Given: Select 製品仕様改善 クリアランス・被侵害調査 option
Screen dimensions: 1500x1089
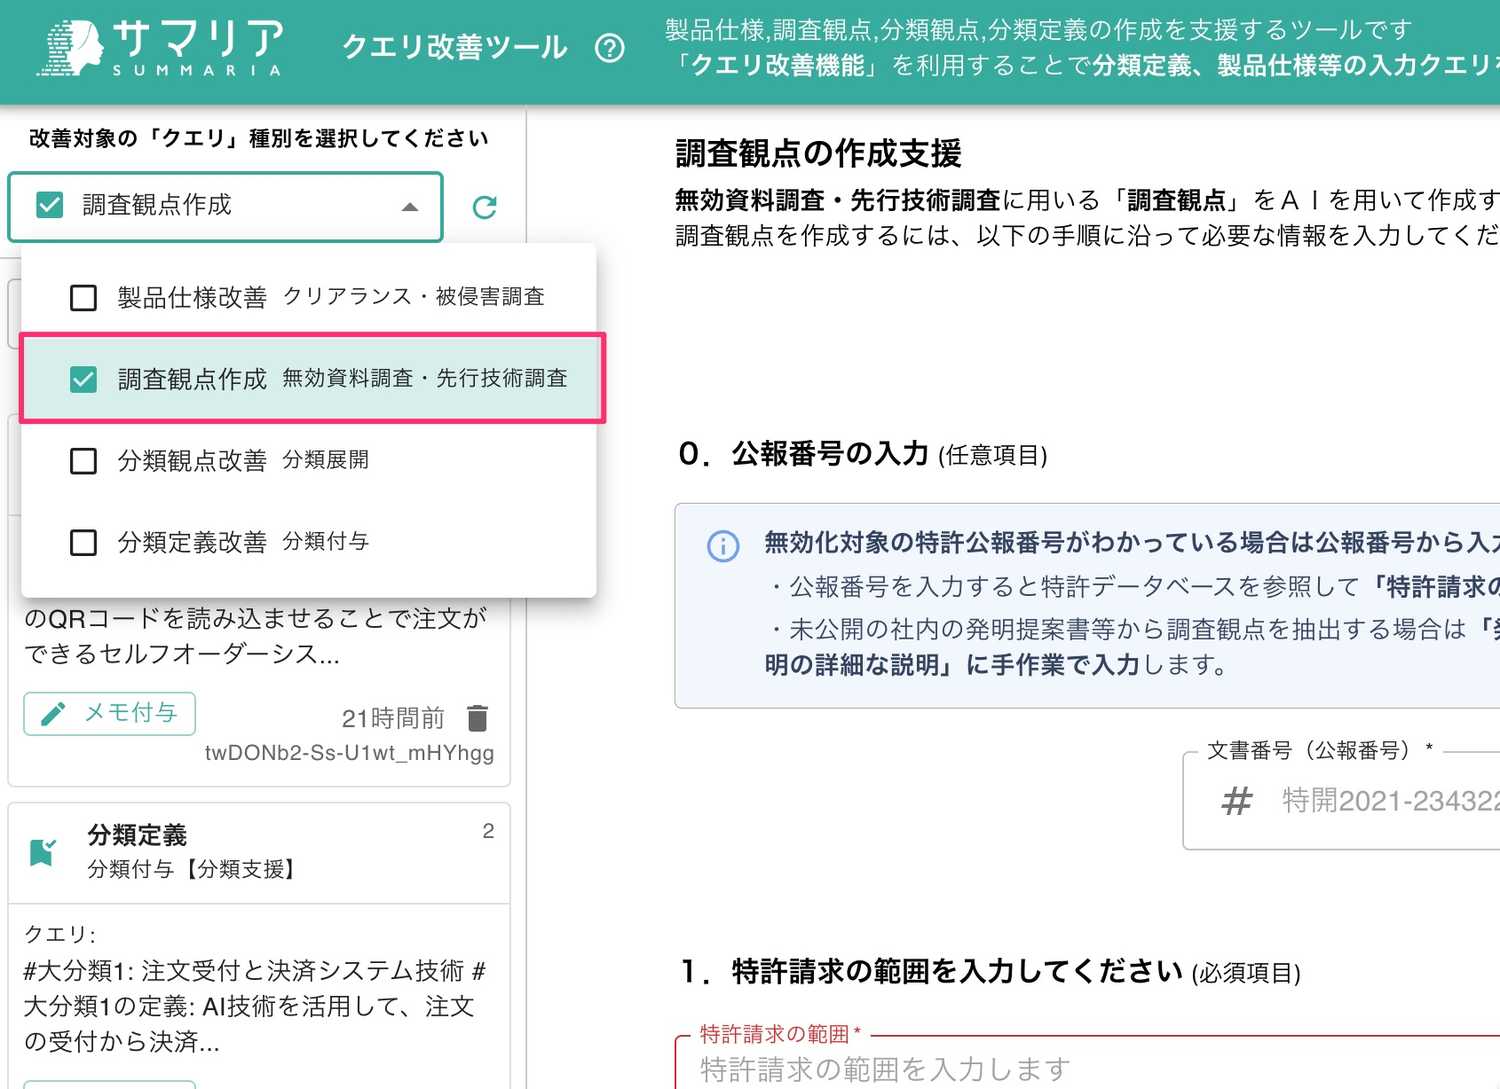Looking at the screenshot, I should click(308, 297).
